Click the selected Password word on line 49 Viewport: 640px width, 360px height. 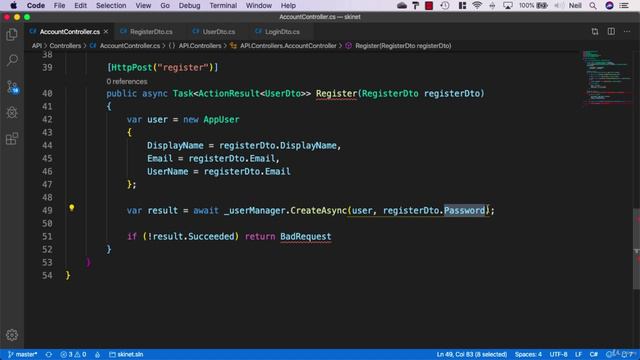tap(464, 211)
